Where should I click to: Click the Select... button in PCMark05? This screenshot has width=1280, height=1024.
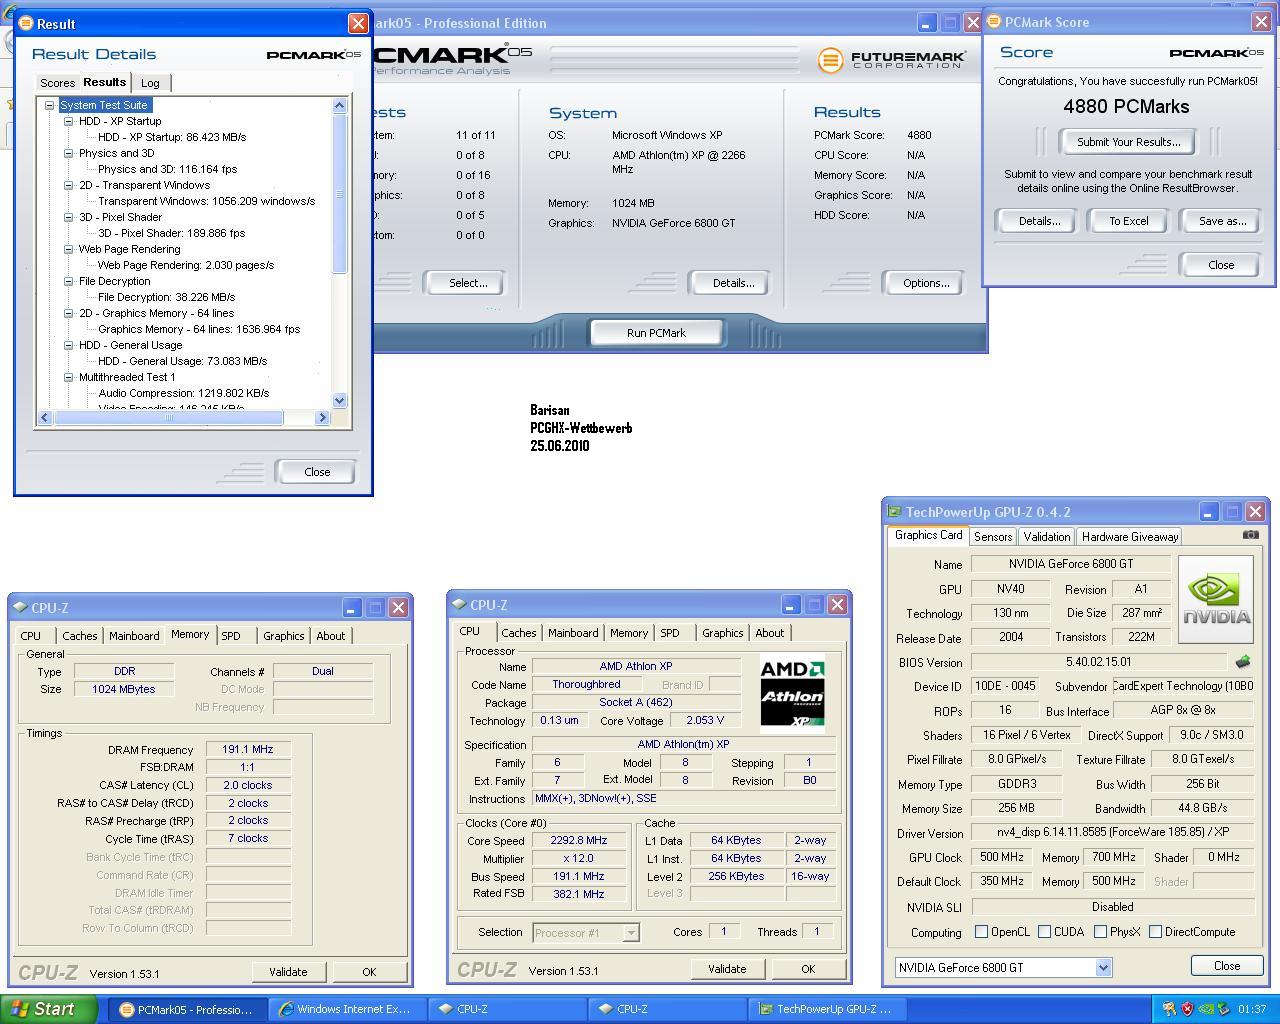468,283
